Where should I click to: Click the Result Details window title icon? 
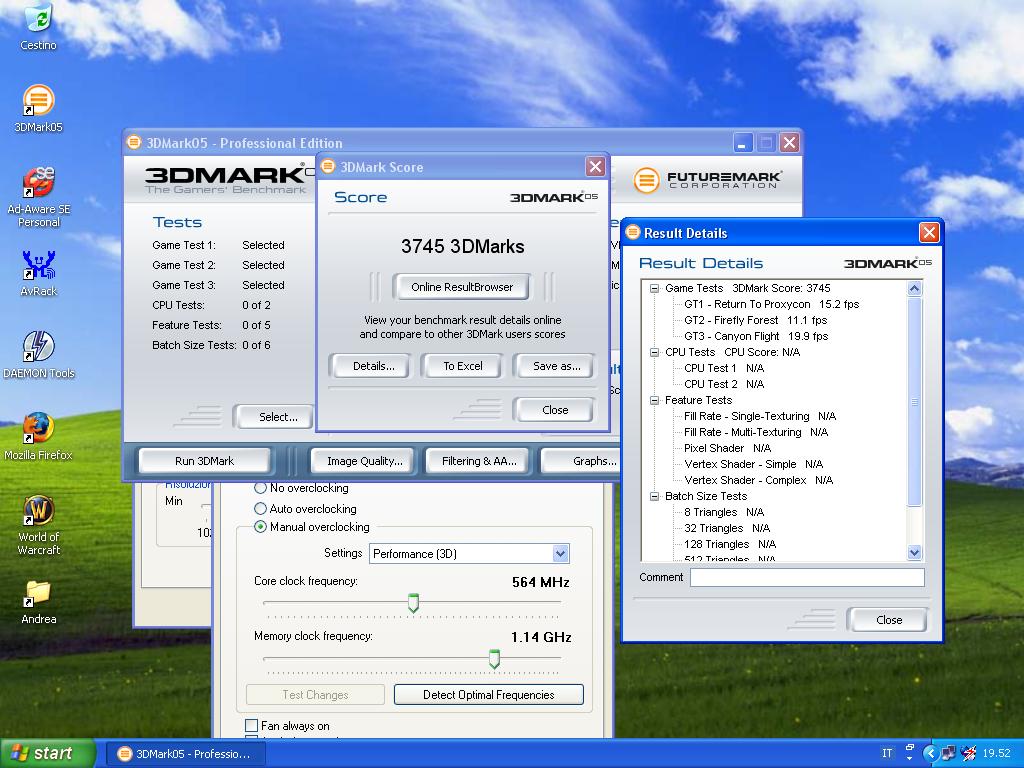point(632,232)
